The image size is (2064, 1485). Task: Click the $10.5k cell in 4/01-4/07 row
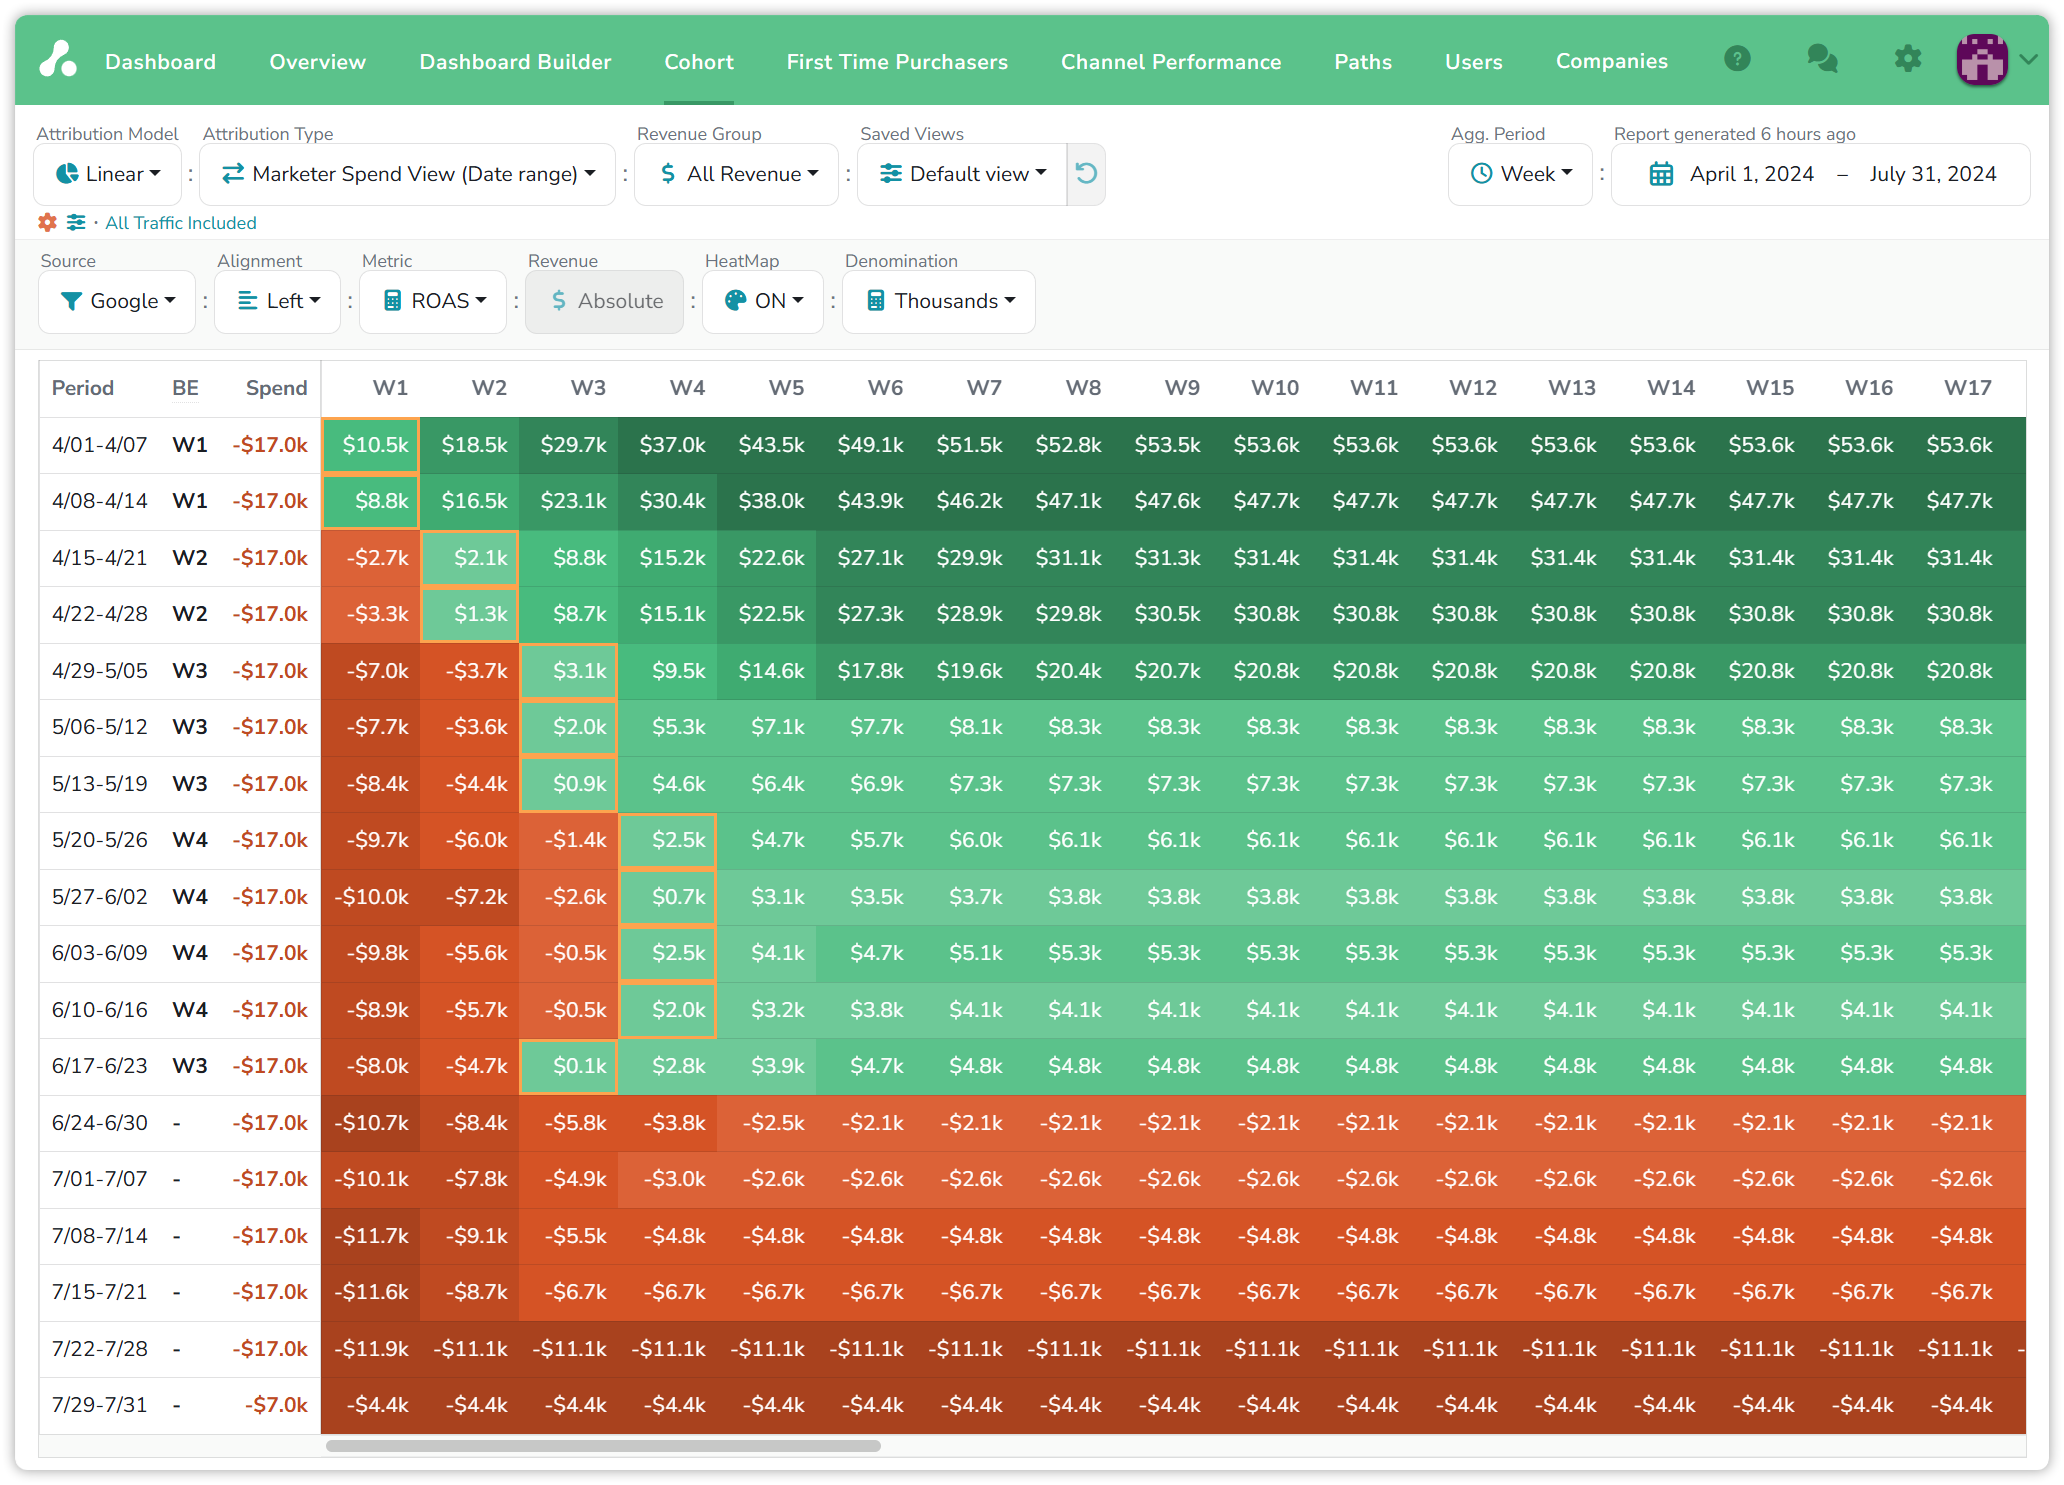(x=370, y=445)
